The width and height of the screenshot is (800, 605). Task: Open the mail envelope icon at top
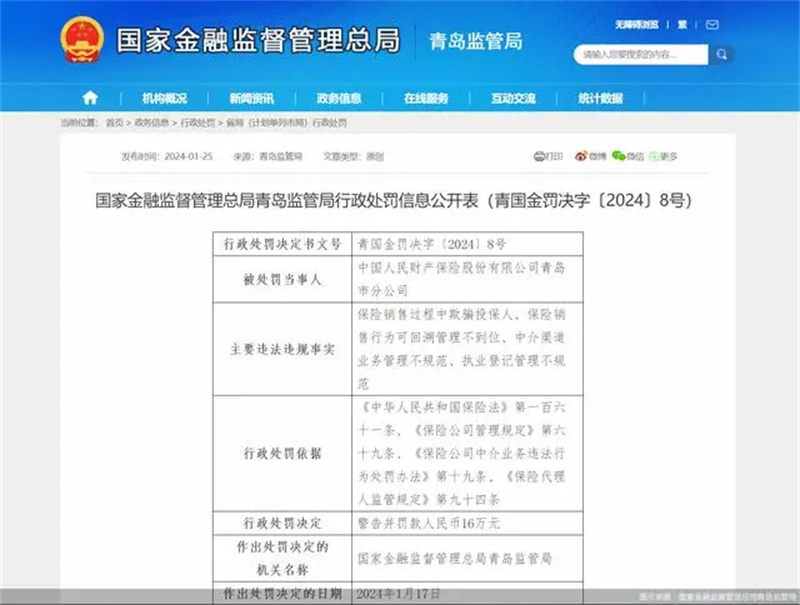(712, 24)
